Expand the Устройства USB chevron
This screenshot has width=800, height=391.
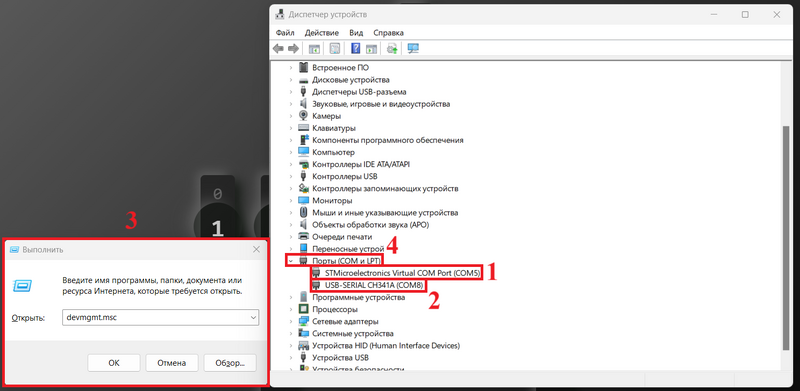[x=291, y=358]
